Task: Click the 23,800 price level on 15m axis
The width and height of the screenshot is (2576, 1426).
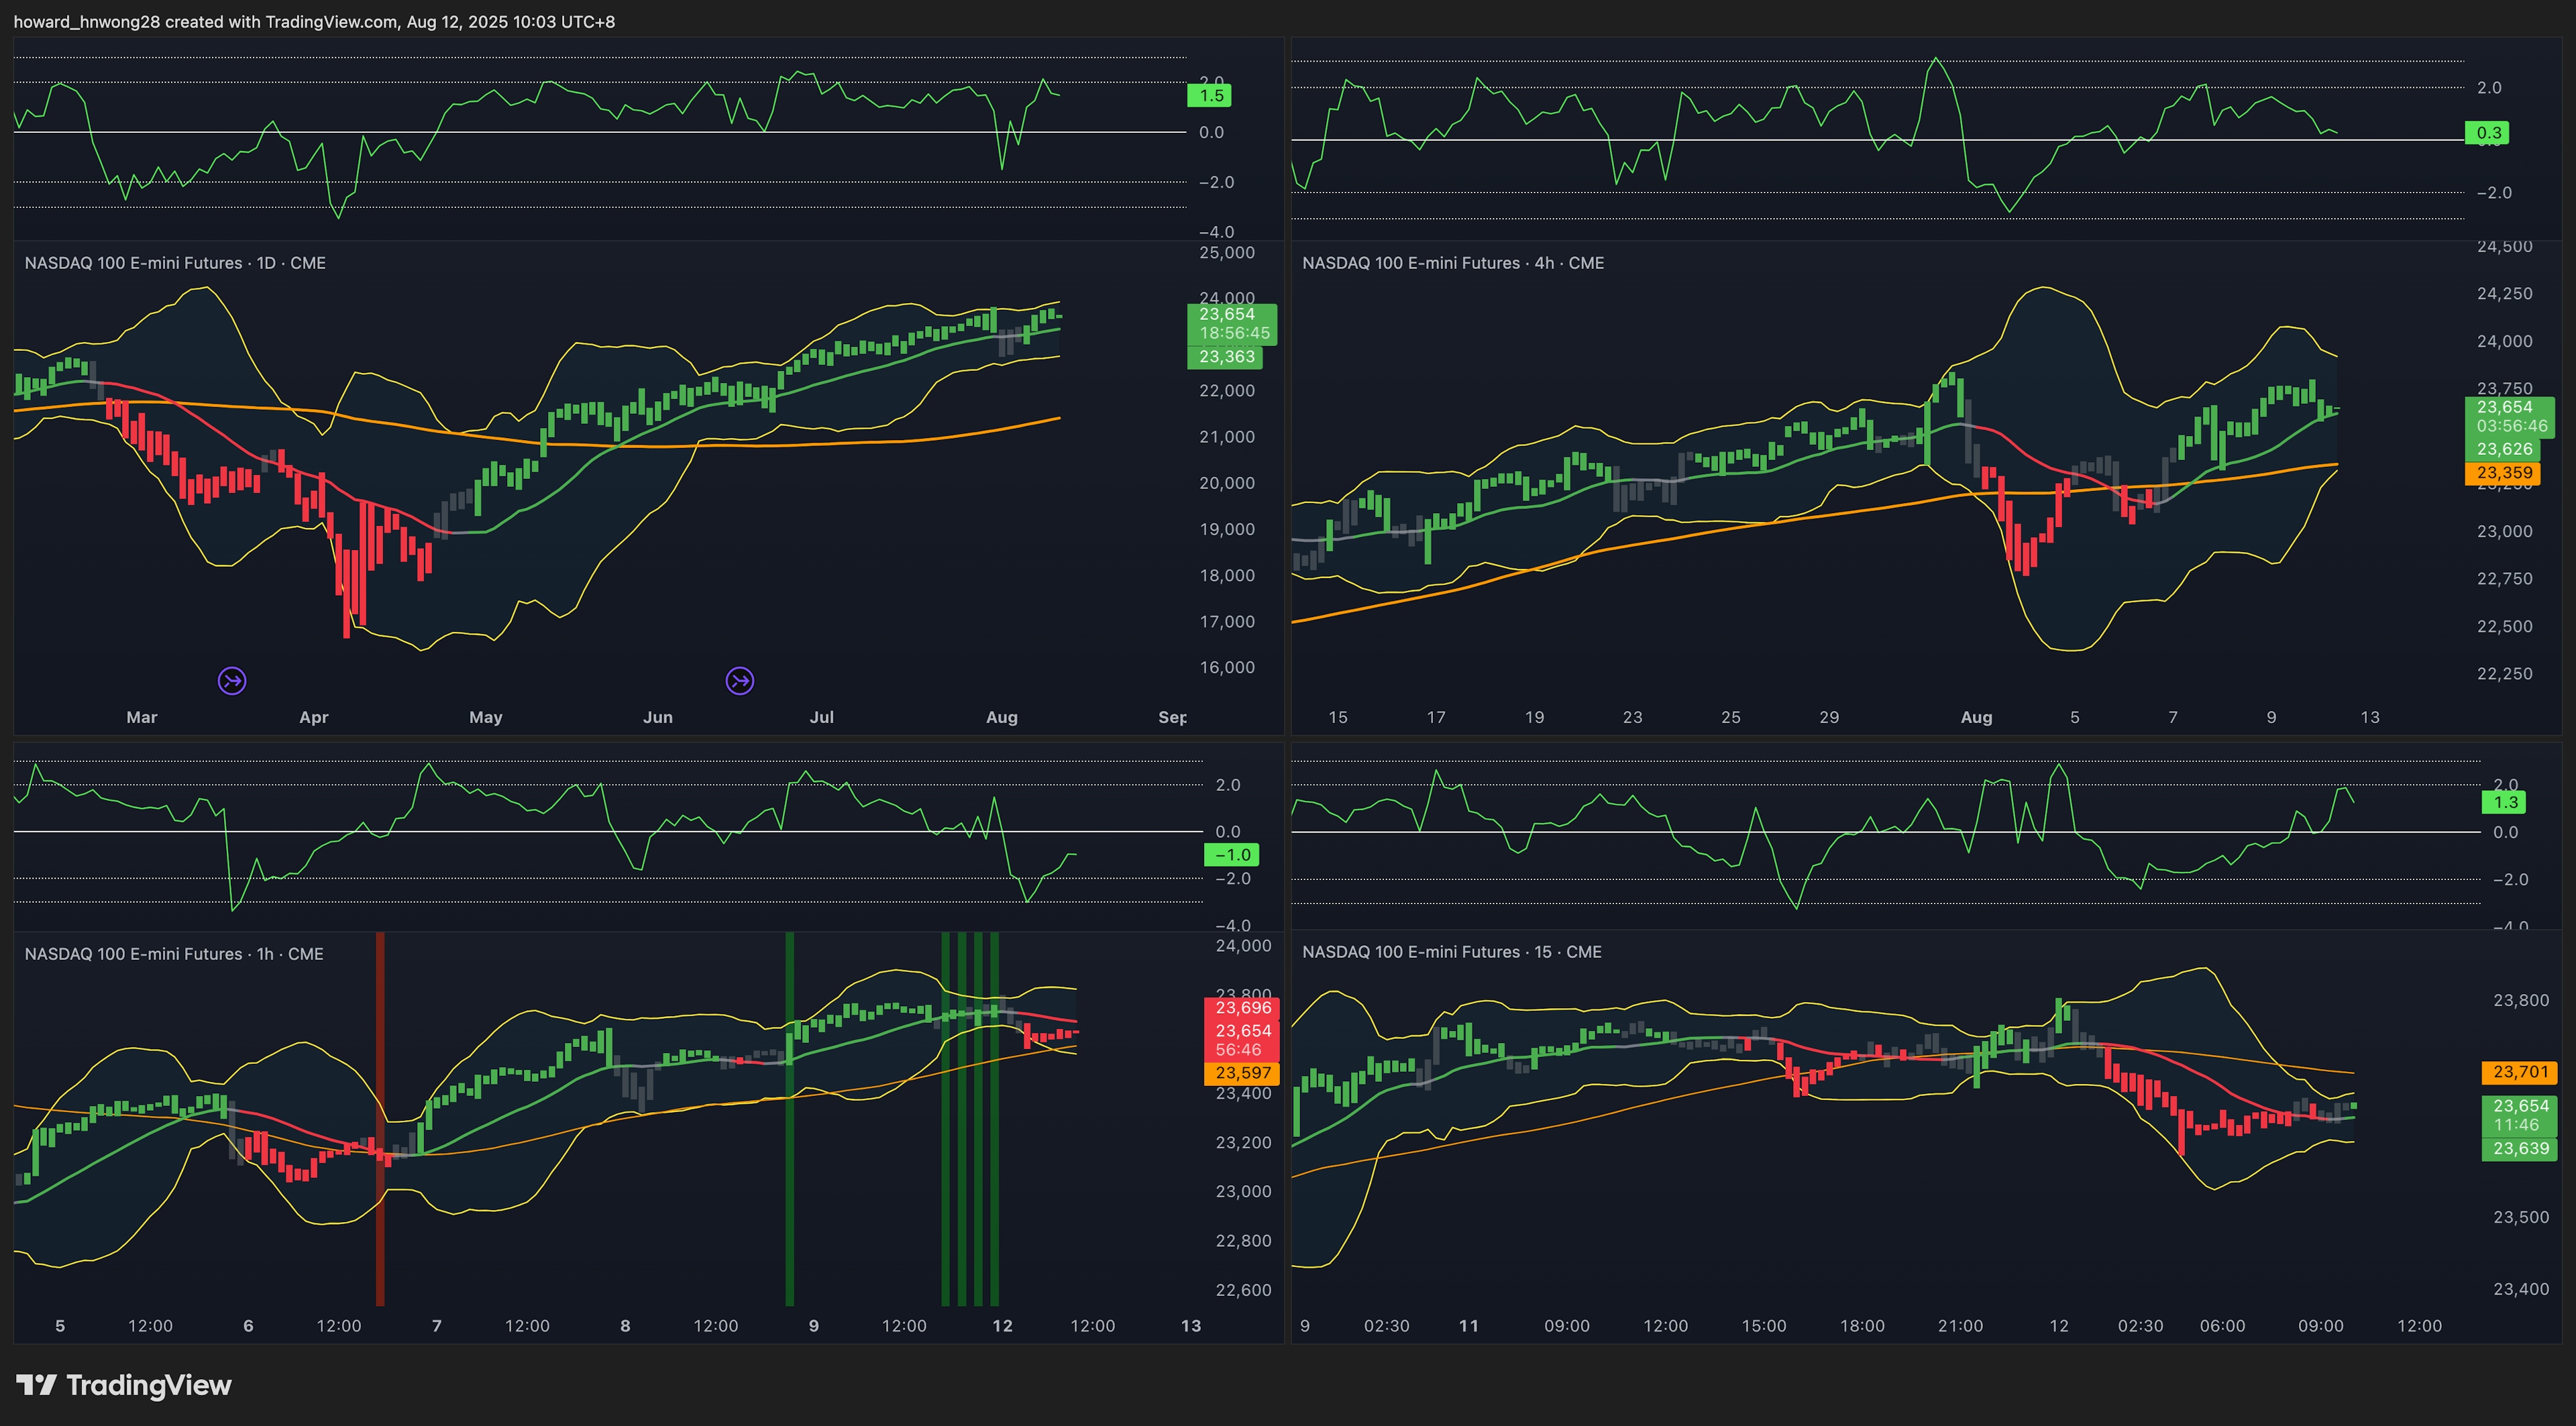Action: pos(2521,1000)
